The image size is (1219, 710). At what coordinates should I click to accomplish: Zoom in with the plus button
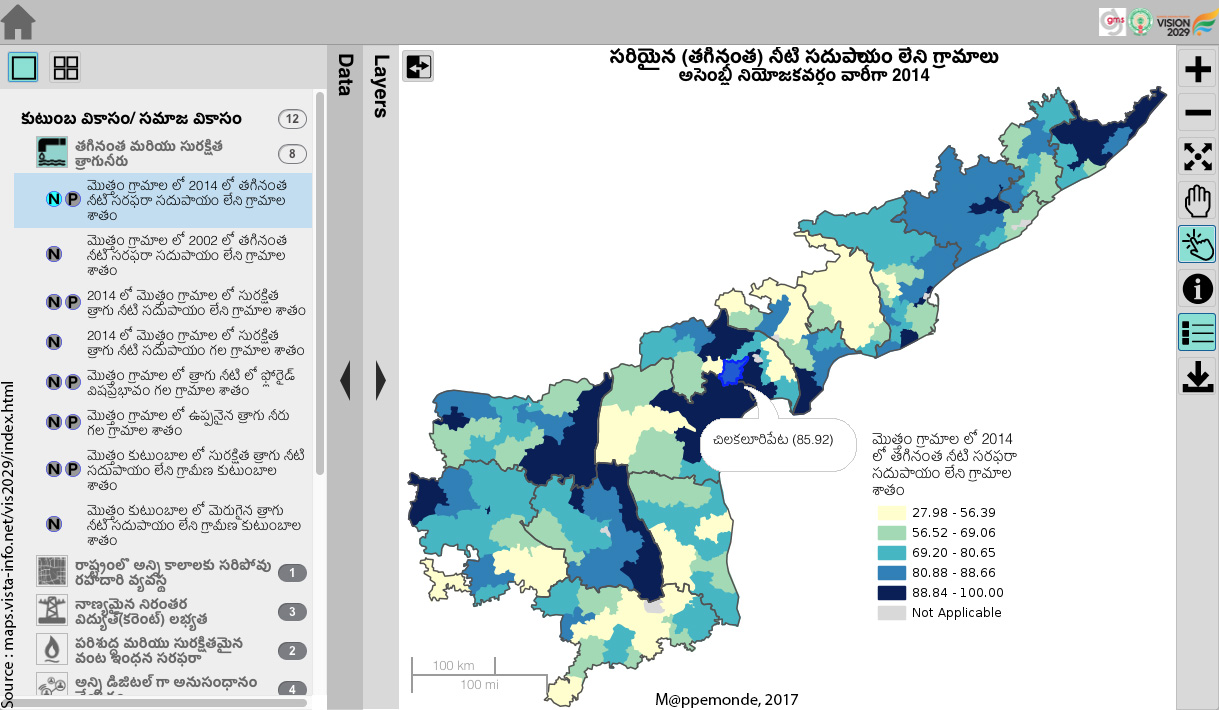click(1197, 69)
